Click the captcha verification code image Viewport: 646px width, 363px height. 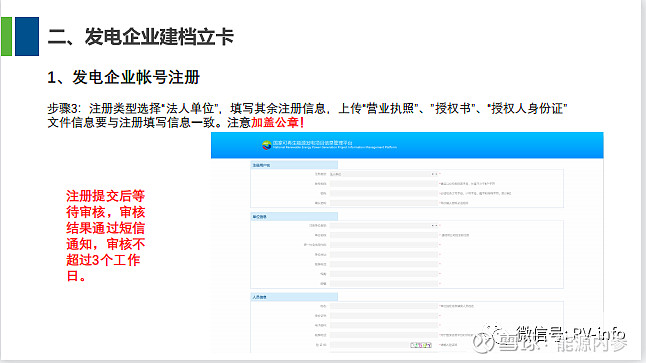pos(421,345)
